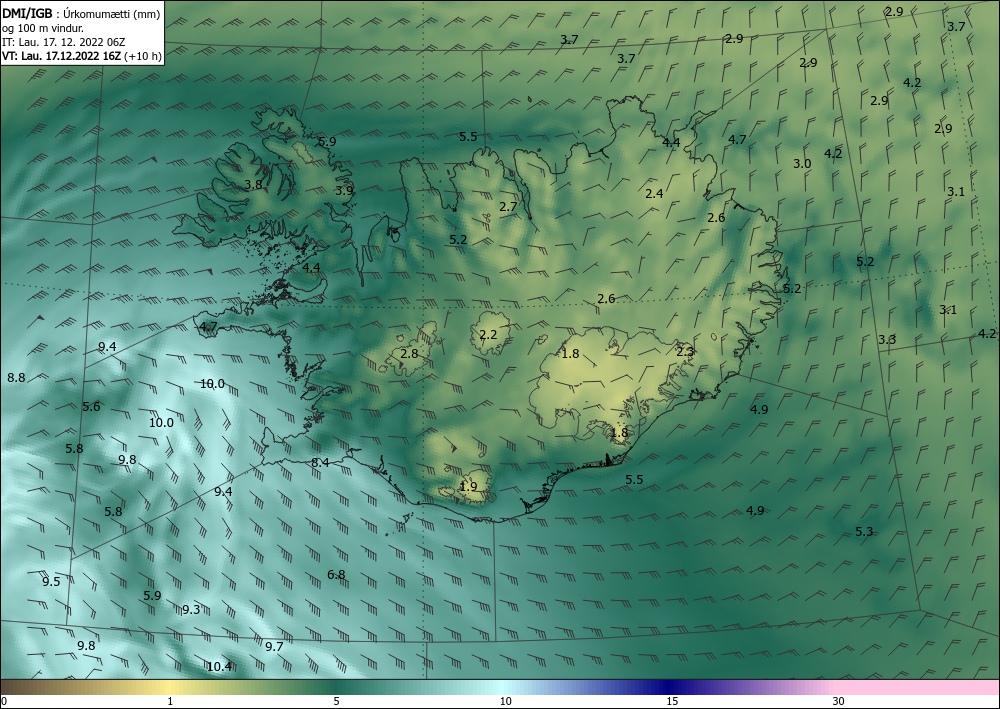Click the 5.3 value southeast of Iceland

click(864, 532)
